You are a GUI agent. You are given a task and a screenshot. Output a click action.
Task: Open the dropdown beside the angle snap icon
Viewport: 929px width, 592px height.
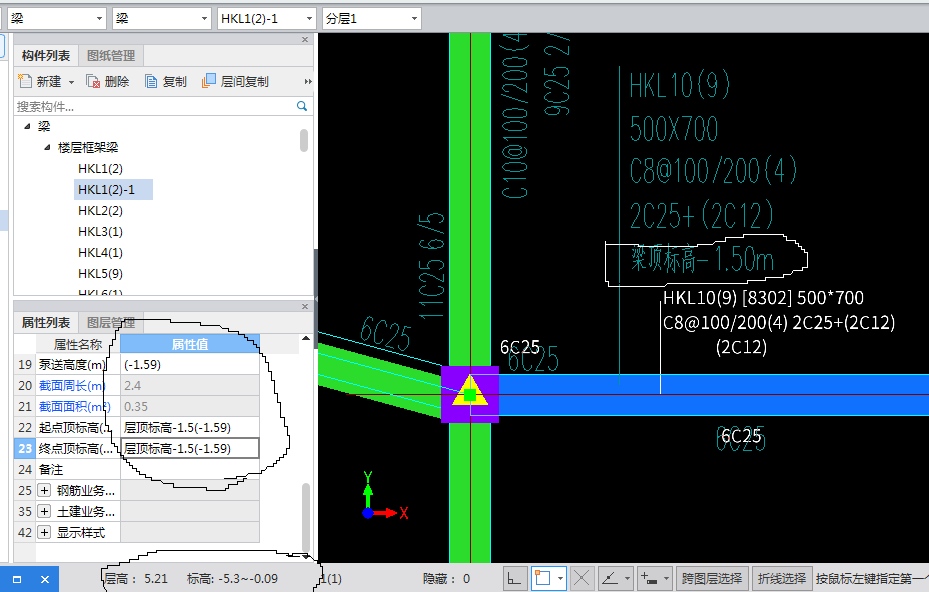[627, 578]
